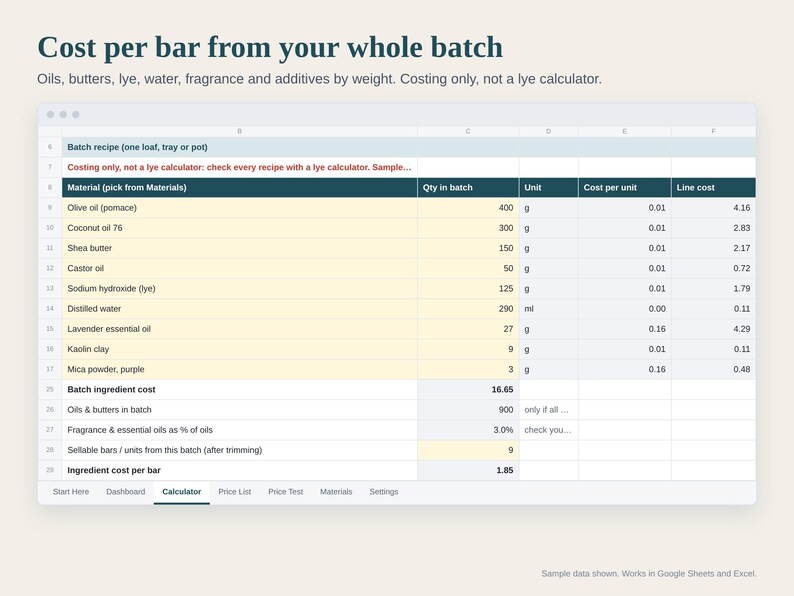
Task: Click the 'Unit' column header cell
Action: [x=548, y=187]
